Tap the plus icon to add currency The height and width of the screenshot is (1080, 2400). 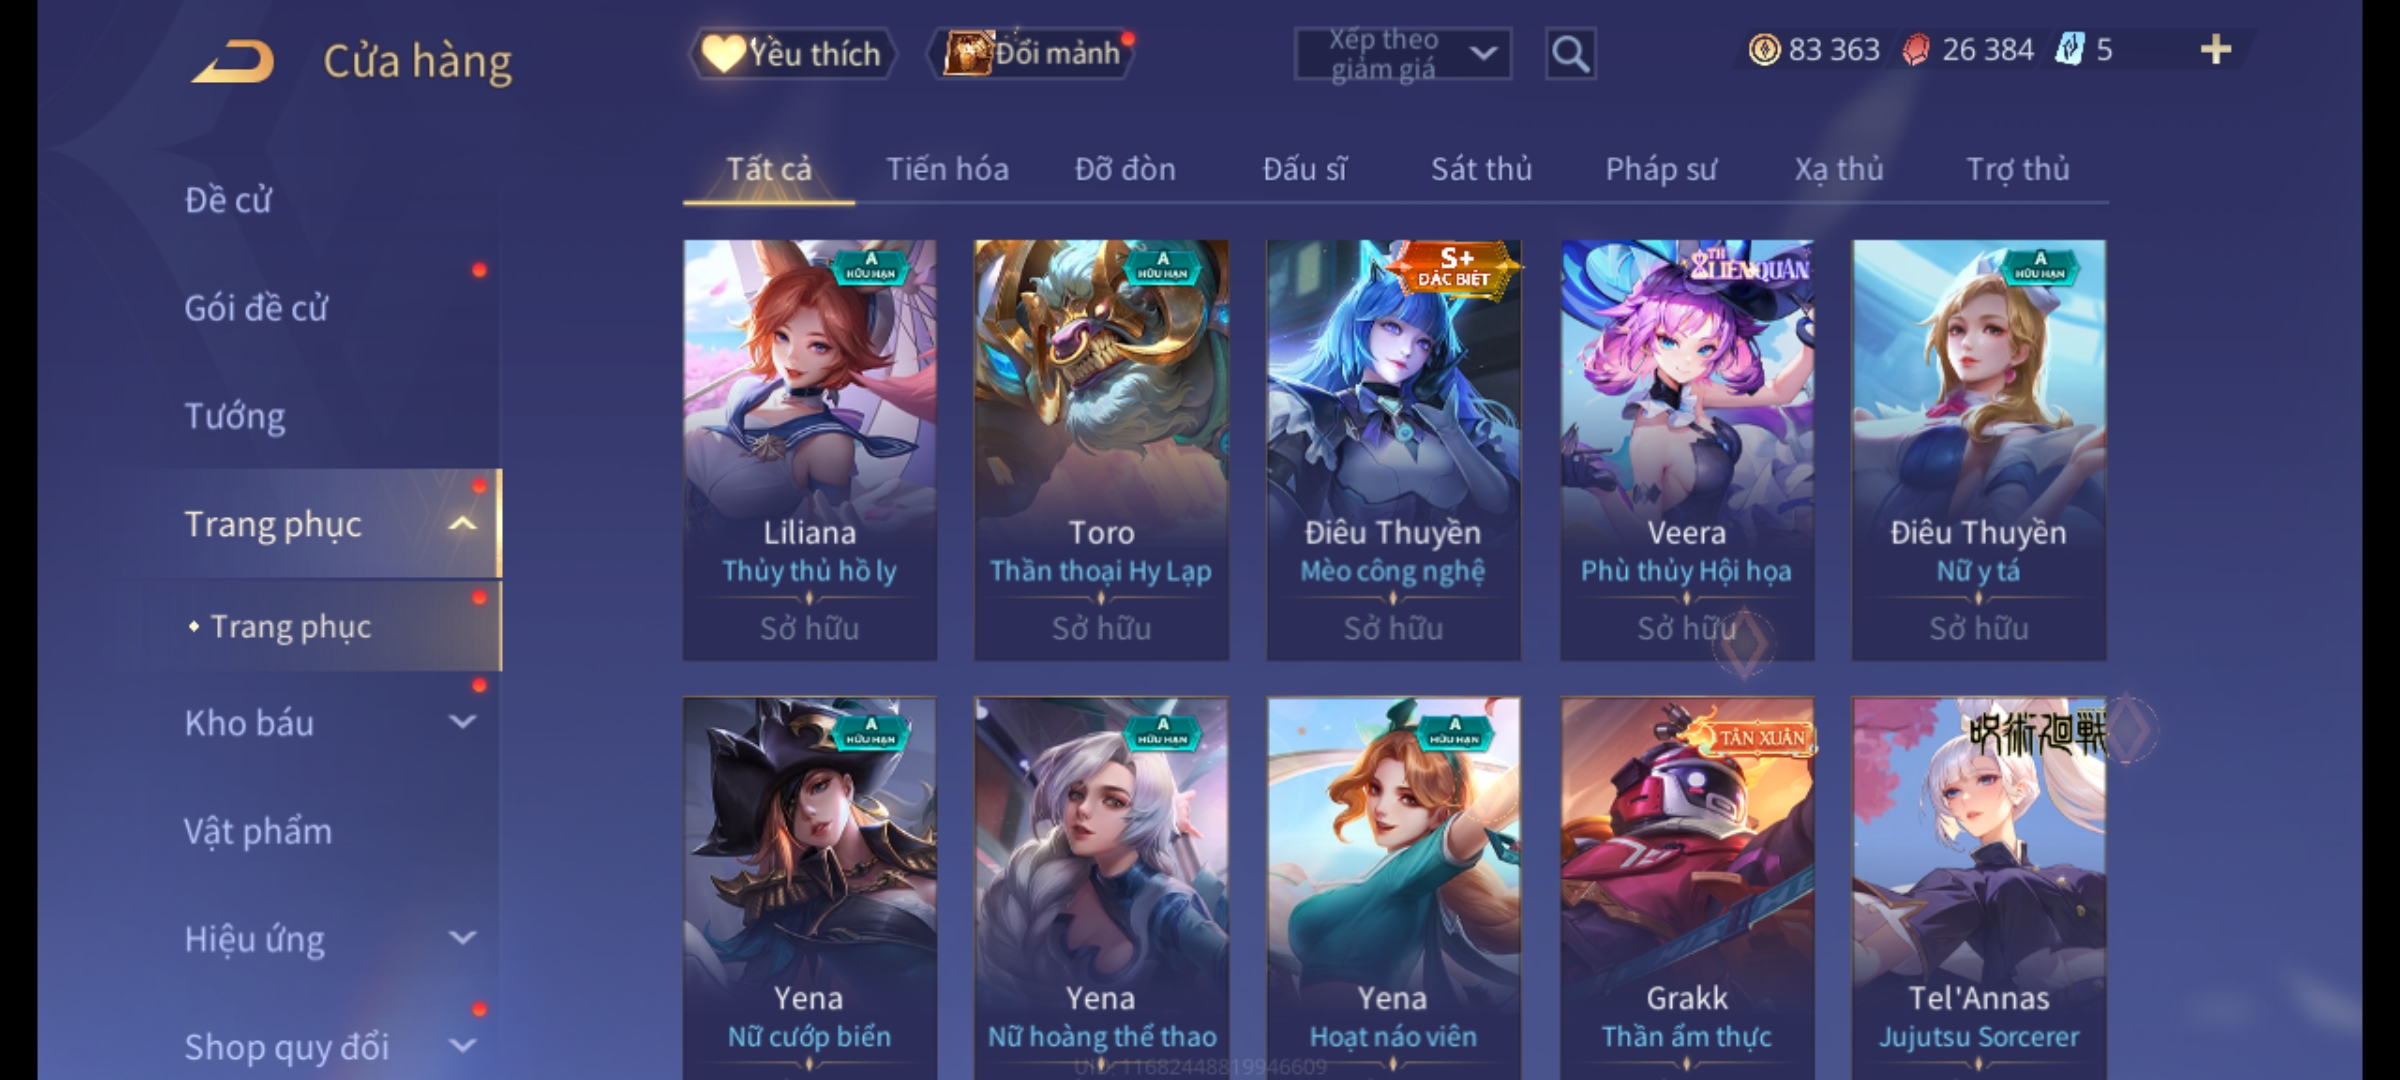pos(2216,49)
